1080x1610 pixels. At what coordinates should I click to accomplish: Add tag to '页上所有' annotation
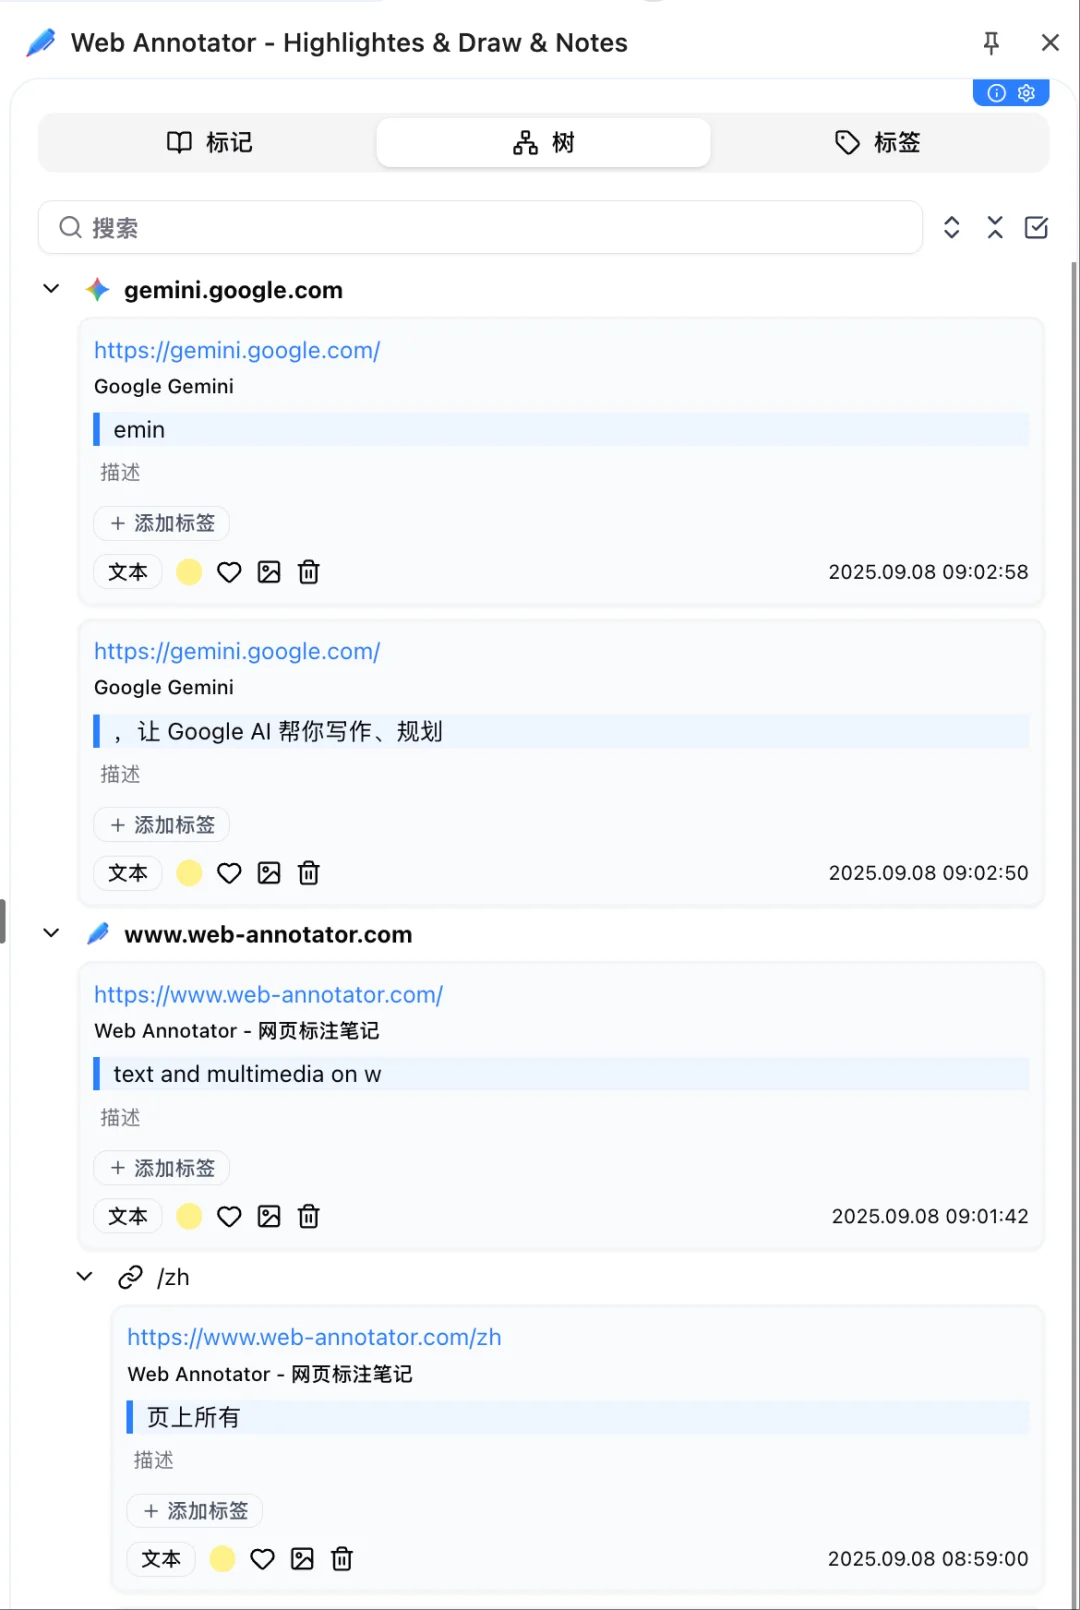pos(195,1511)
